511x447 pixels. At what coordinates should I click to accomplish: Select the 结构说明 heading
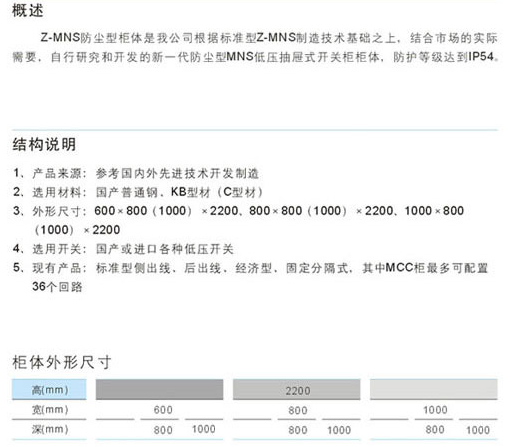tap(44, 145)
